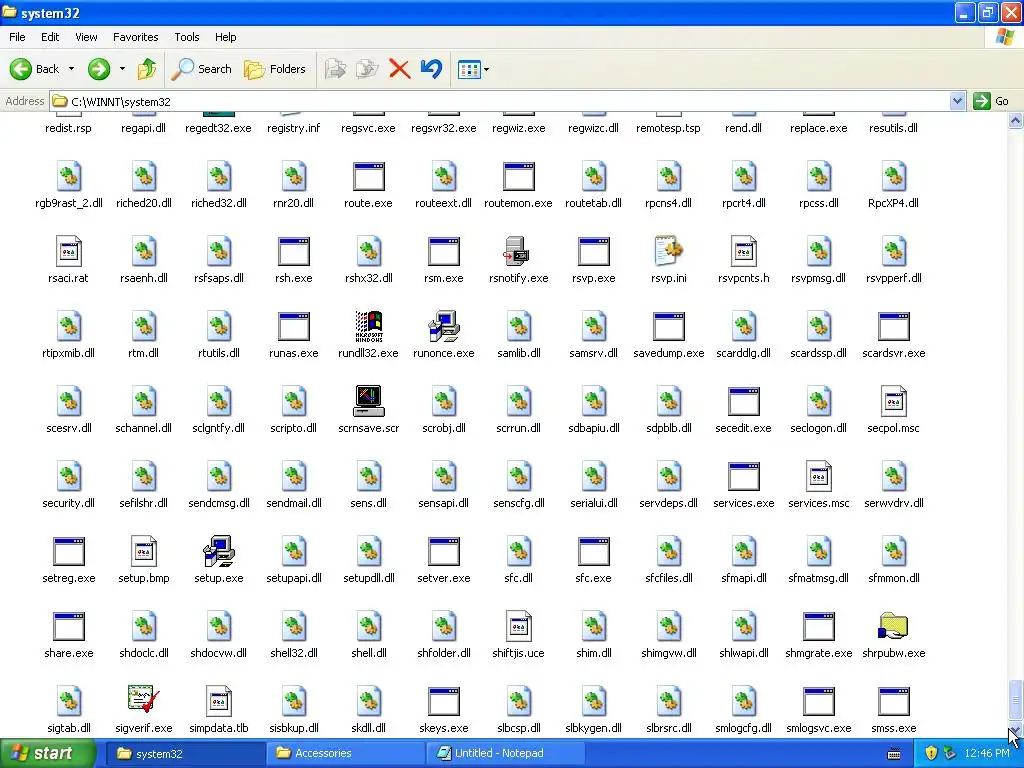Select the rundll32.exe file icon
The image size is (1024, 768).
click(x=368, y=326)
